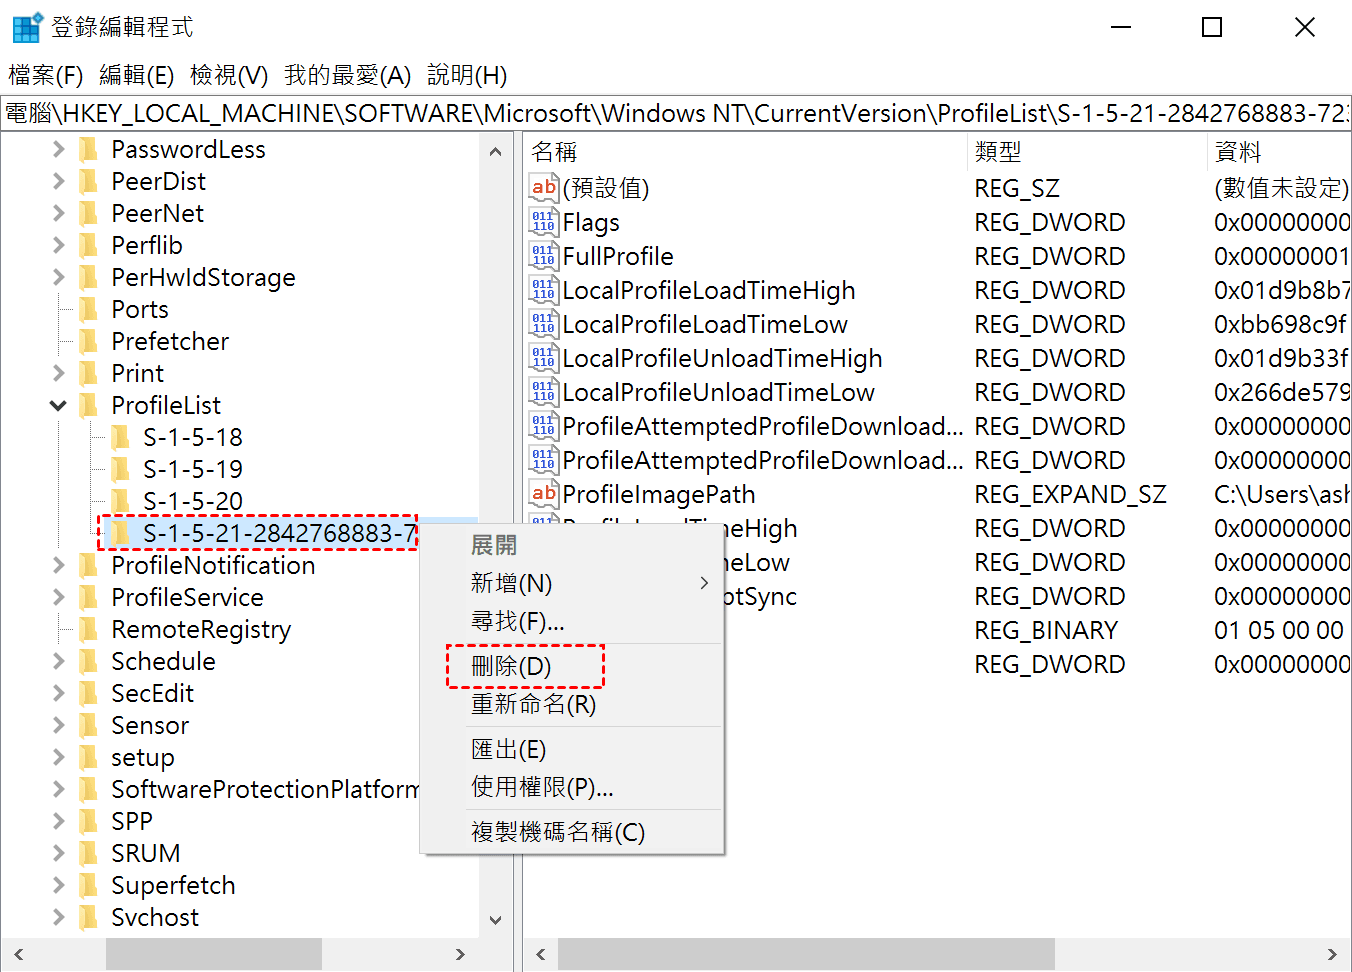The height and width of the screenshot is (972, 1352).
Task: Expand the PerHwIdStorage key
Action: point(58,278)
